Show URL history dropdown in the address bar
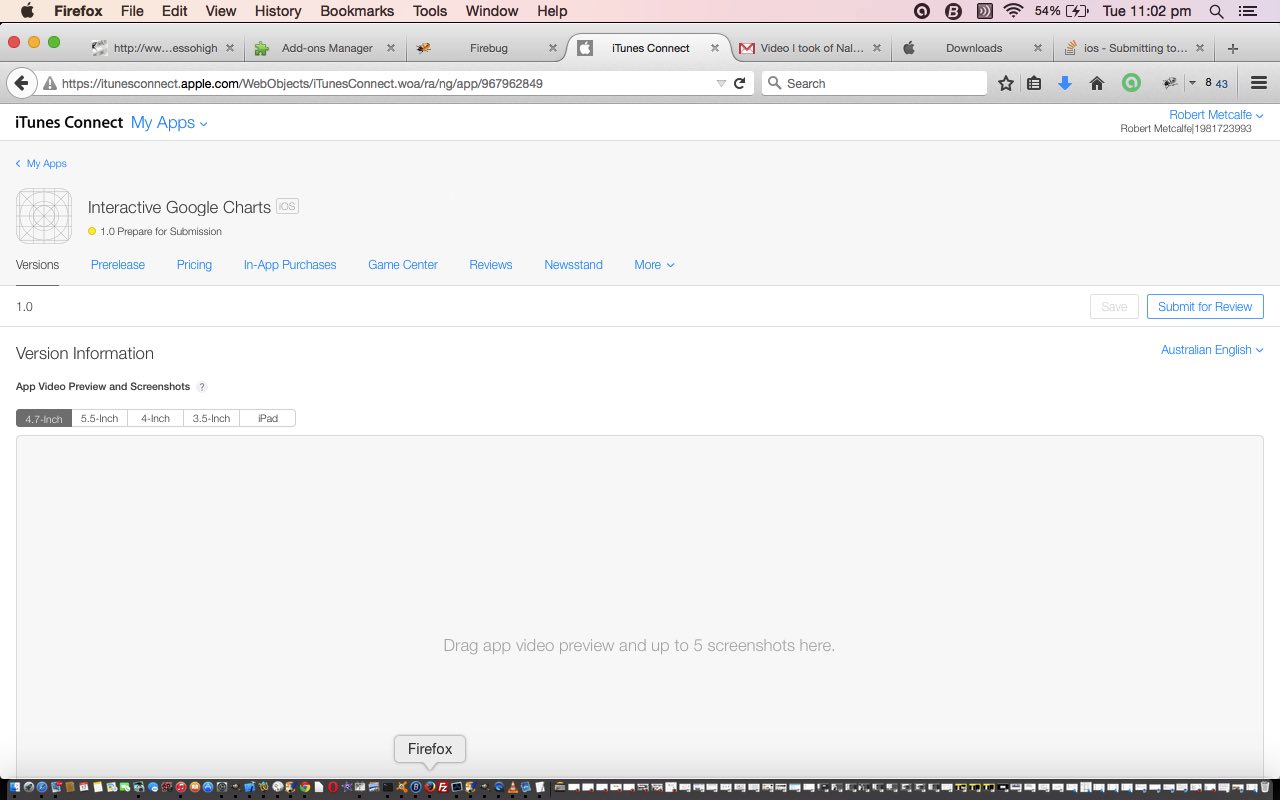This screenshot has width=1280, height=800. (x=721, y=84)
